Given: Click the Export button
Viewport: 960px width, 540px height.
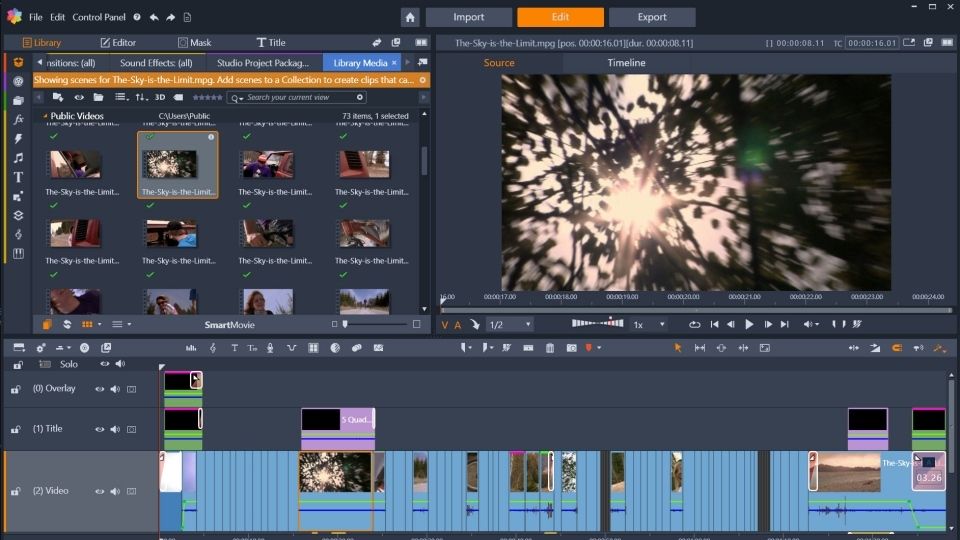Looking at the screenshot, I should 652,17.
